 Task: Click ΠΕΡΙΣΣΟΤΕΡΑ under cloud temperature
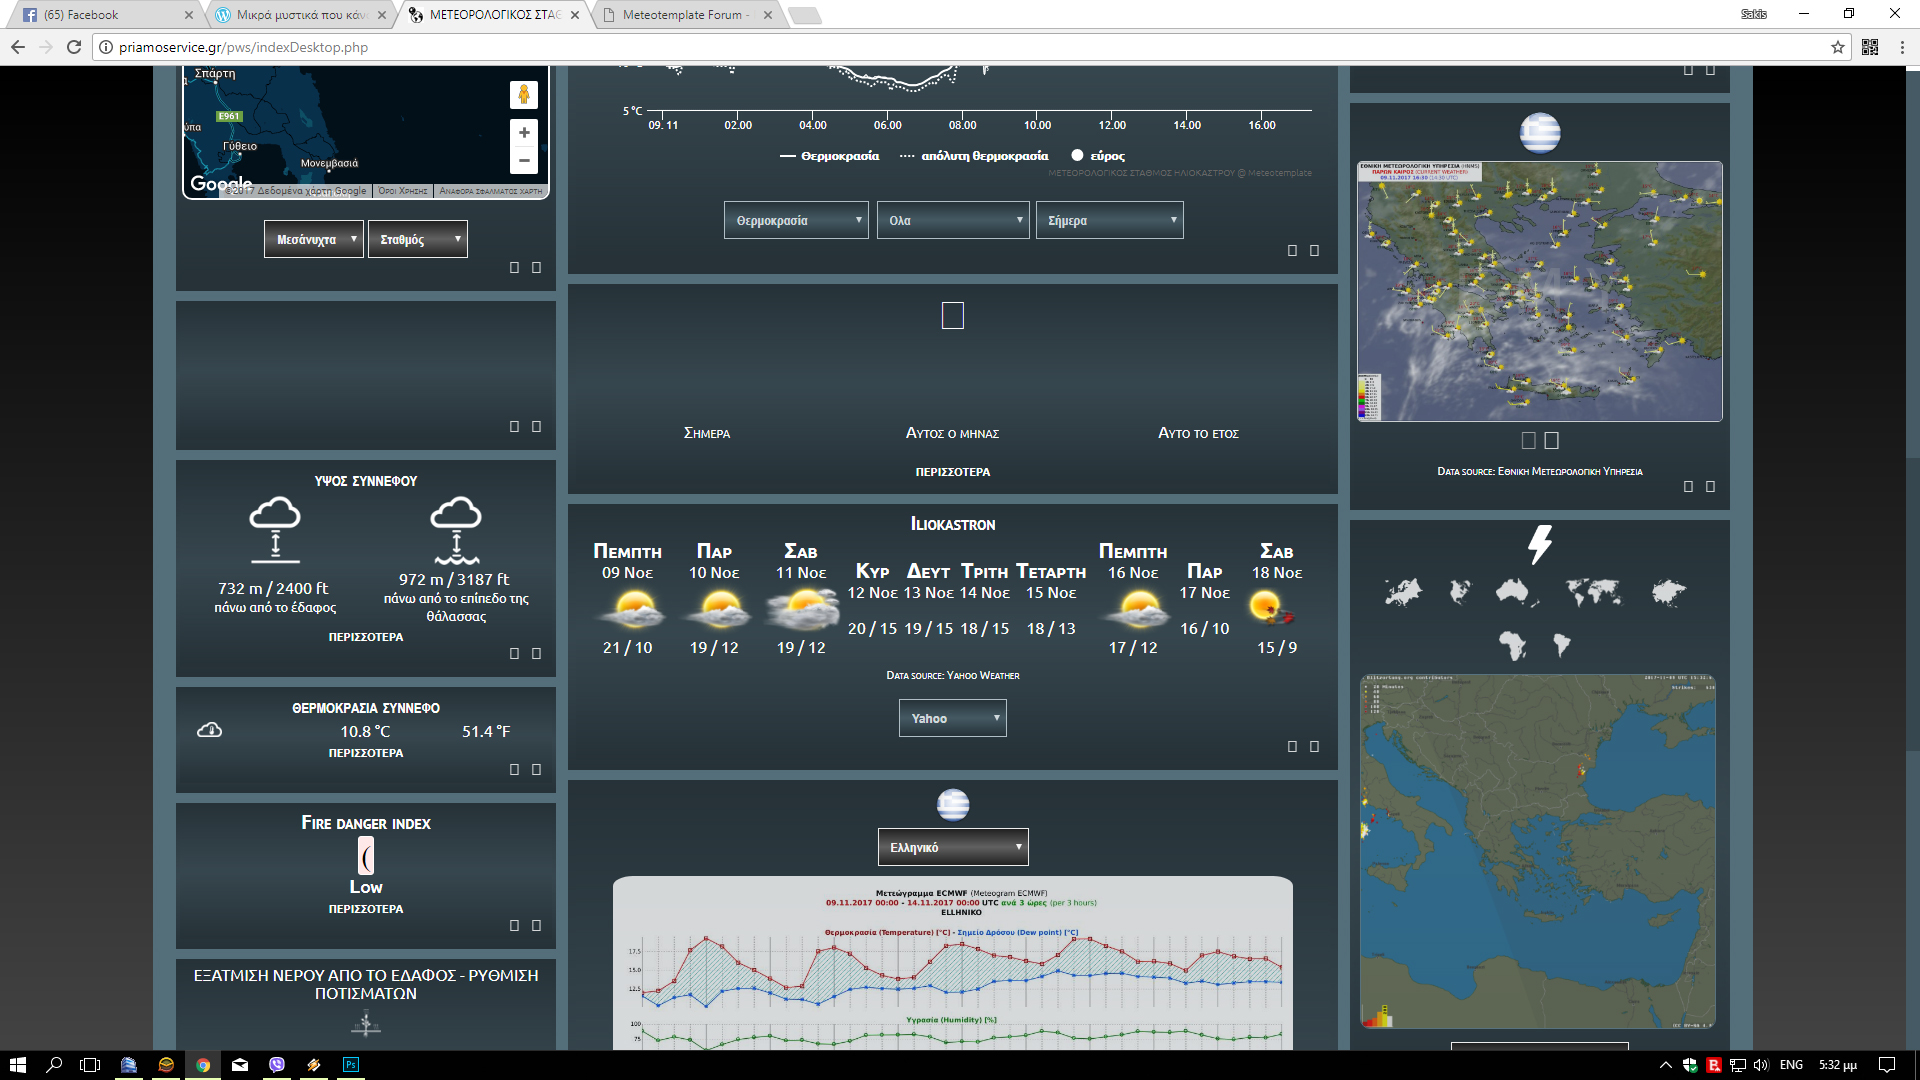pyautogui.click(x=366, y=753)
